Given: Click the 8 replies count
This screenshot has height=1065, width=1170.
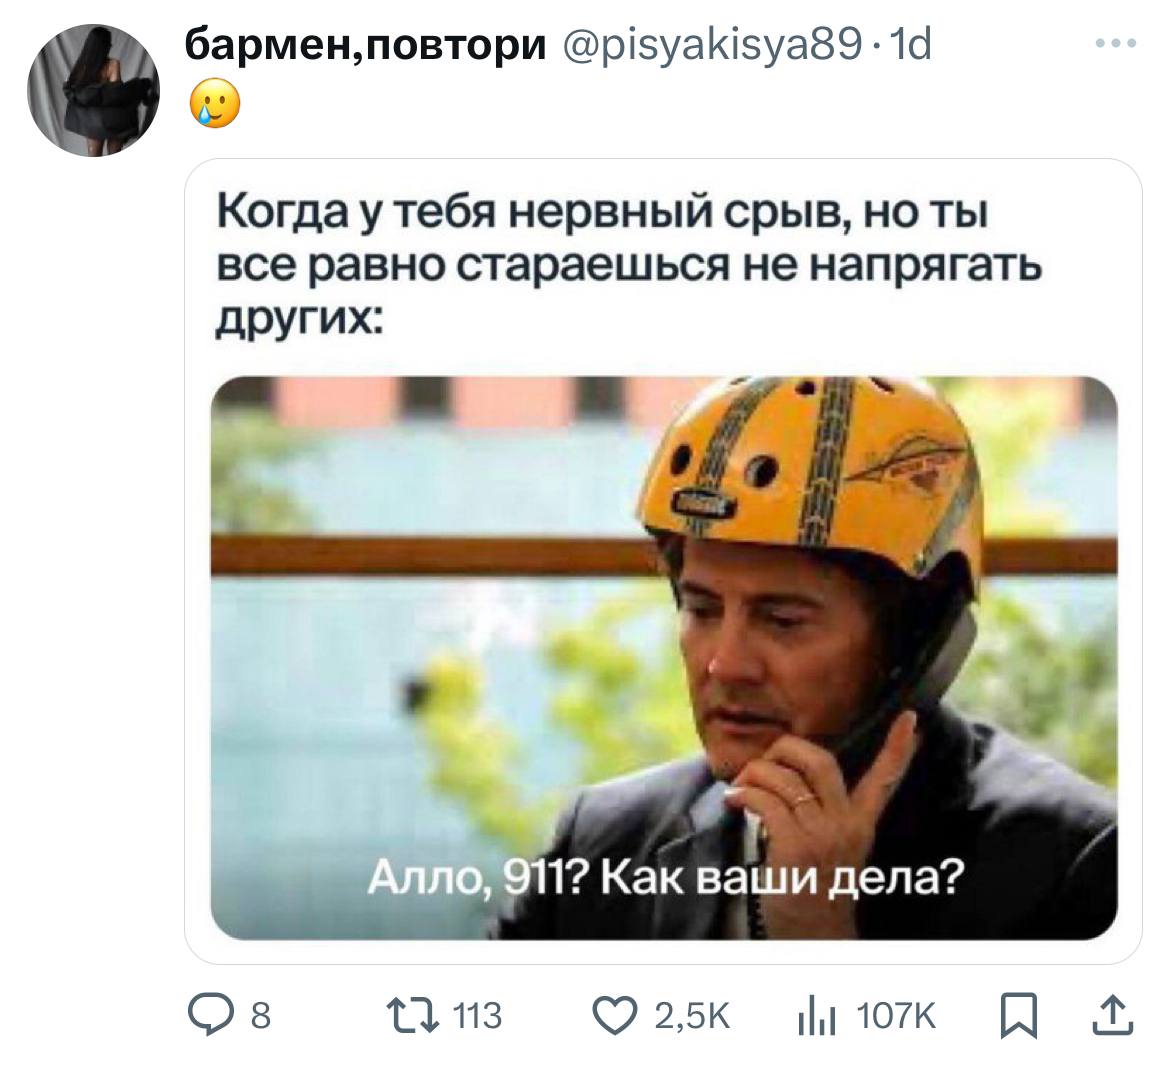Looking at the screenshot, I should (260, 1016).
